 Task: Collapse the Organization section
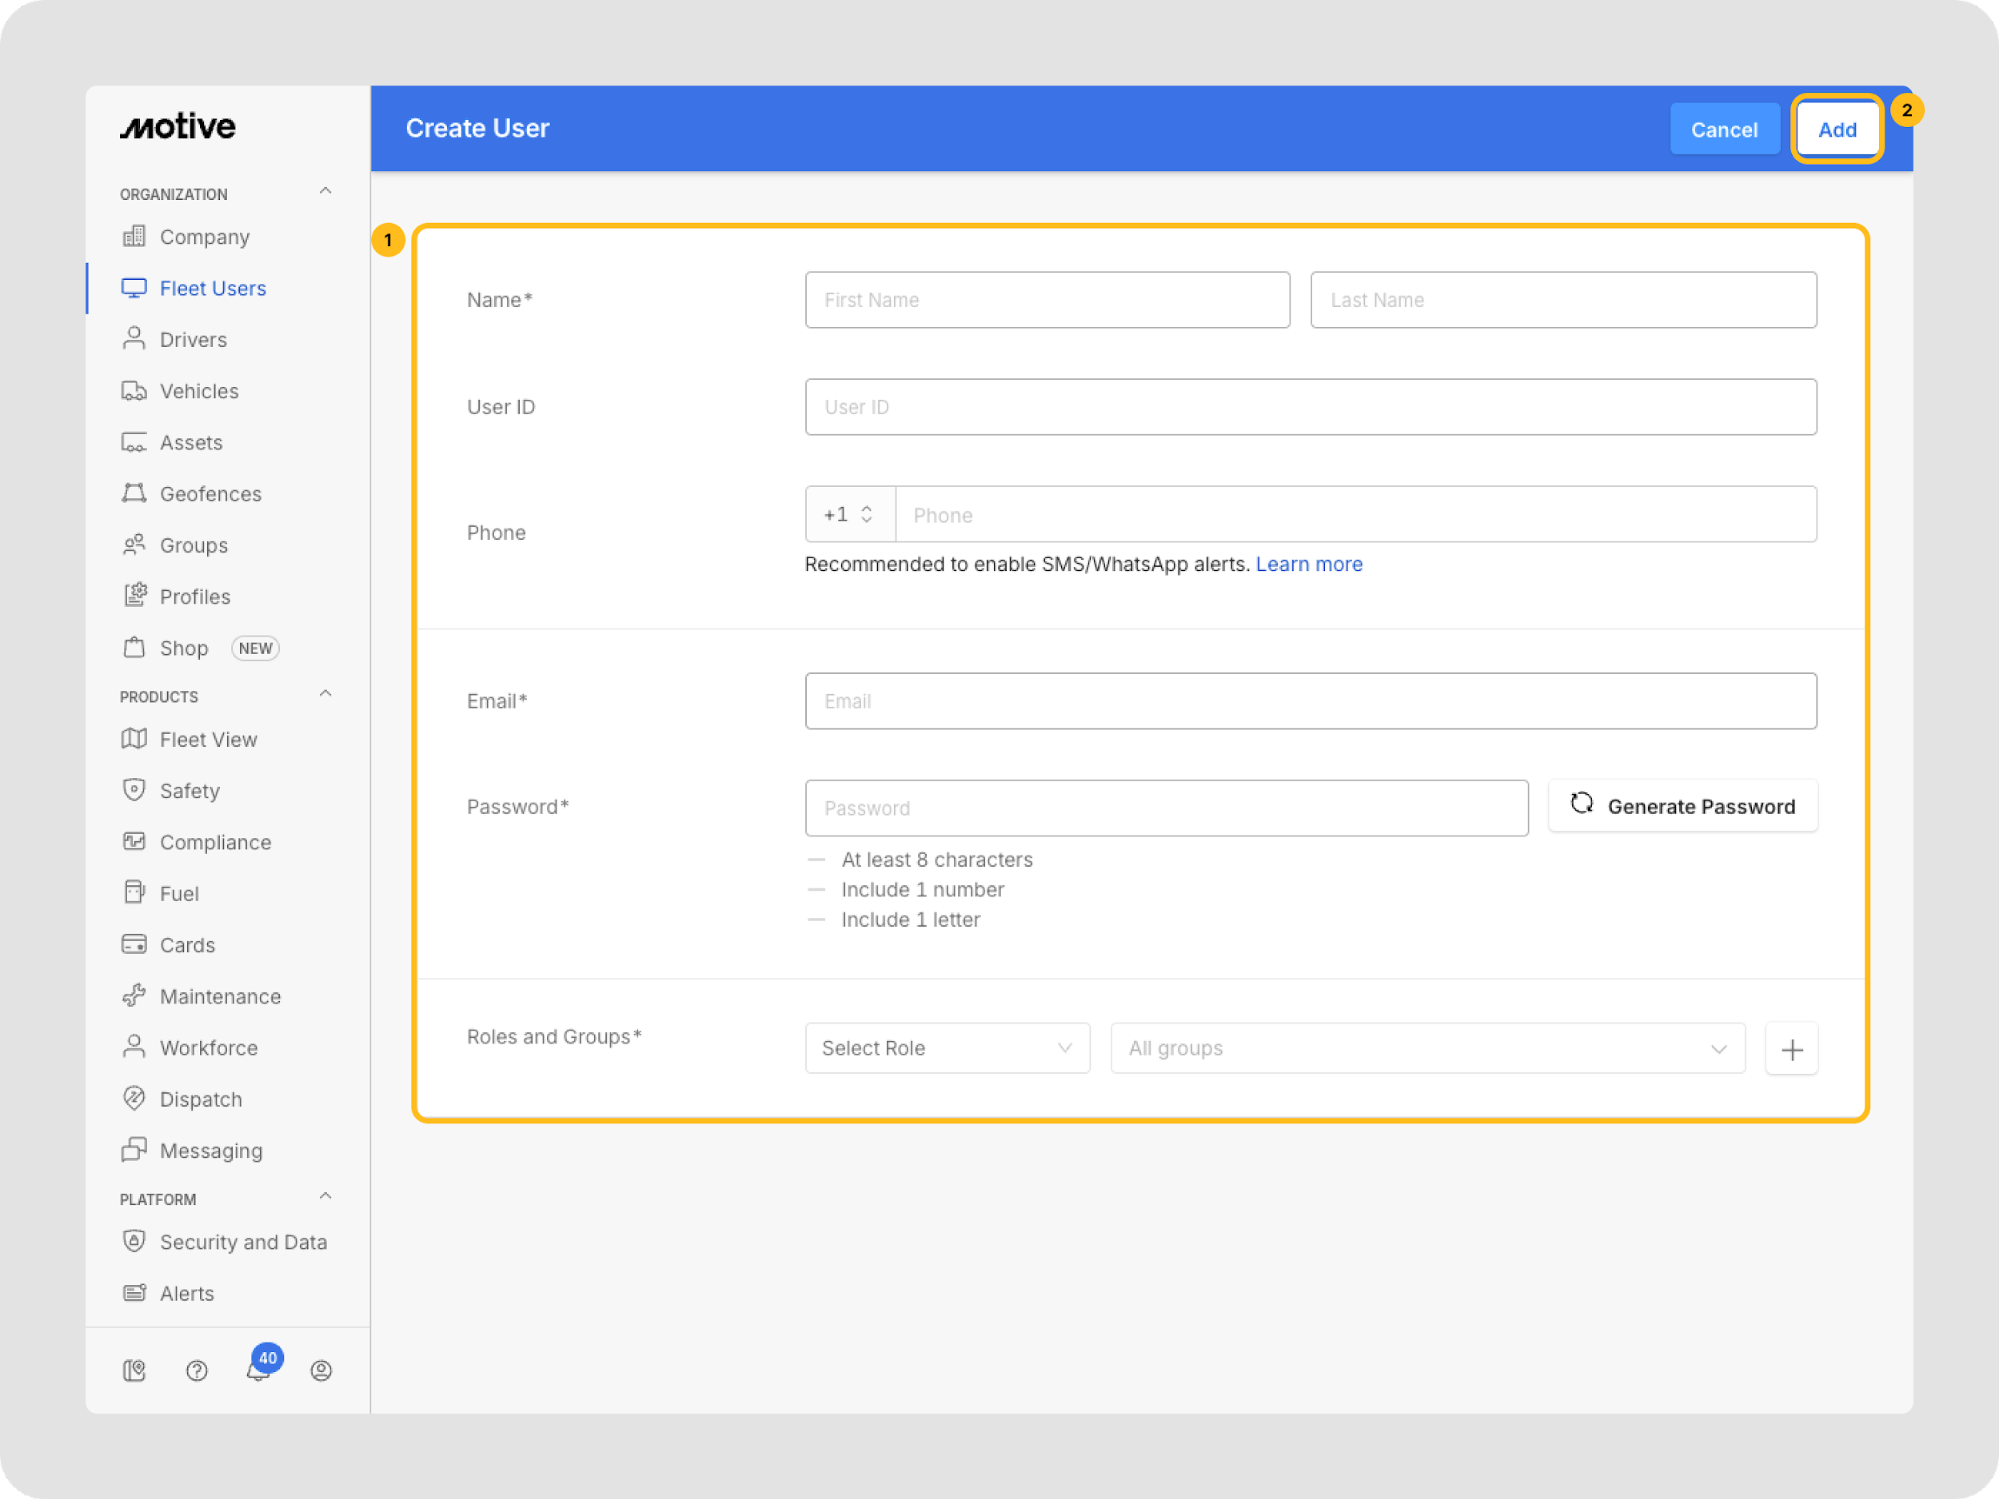pyautogui.click(x=325, y=191)
